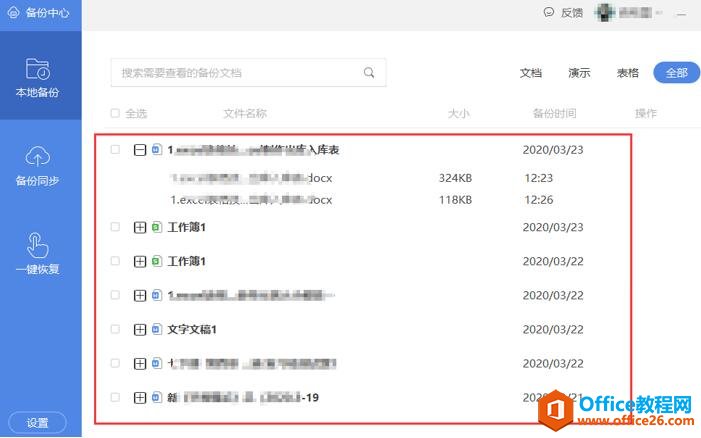Viewport: 701px width, 438px height.
Task: Filter by 表格 spreadsheets tab
Action: point(627,73)
